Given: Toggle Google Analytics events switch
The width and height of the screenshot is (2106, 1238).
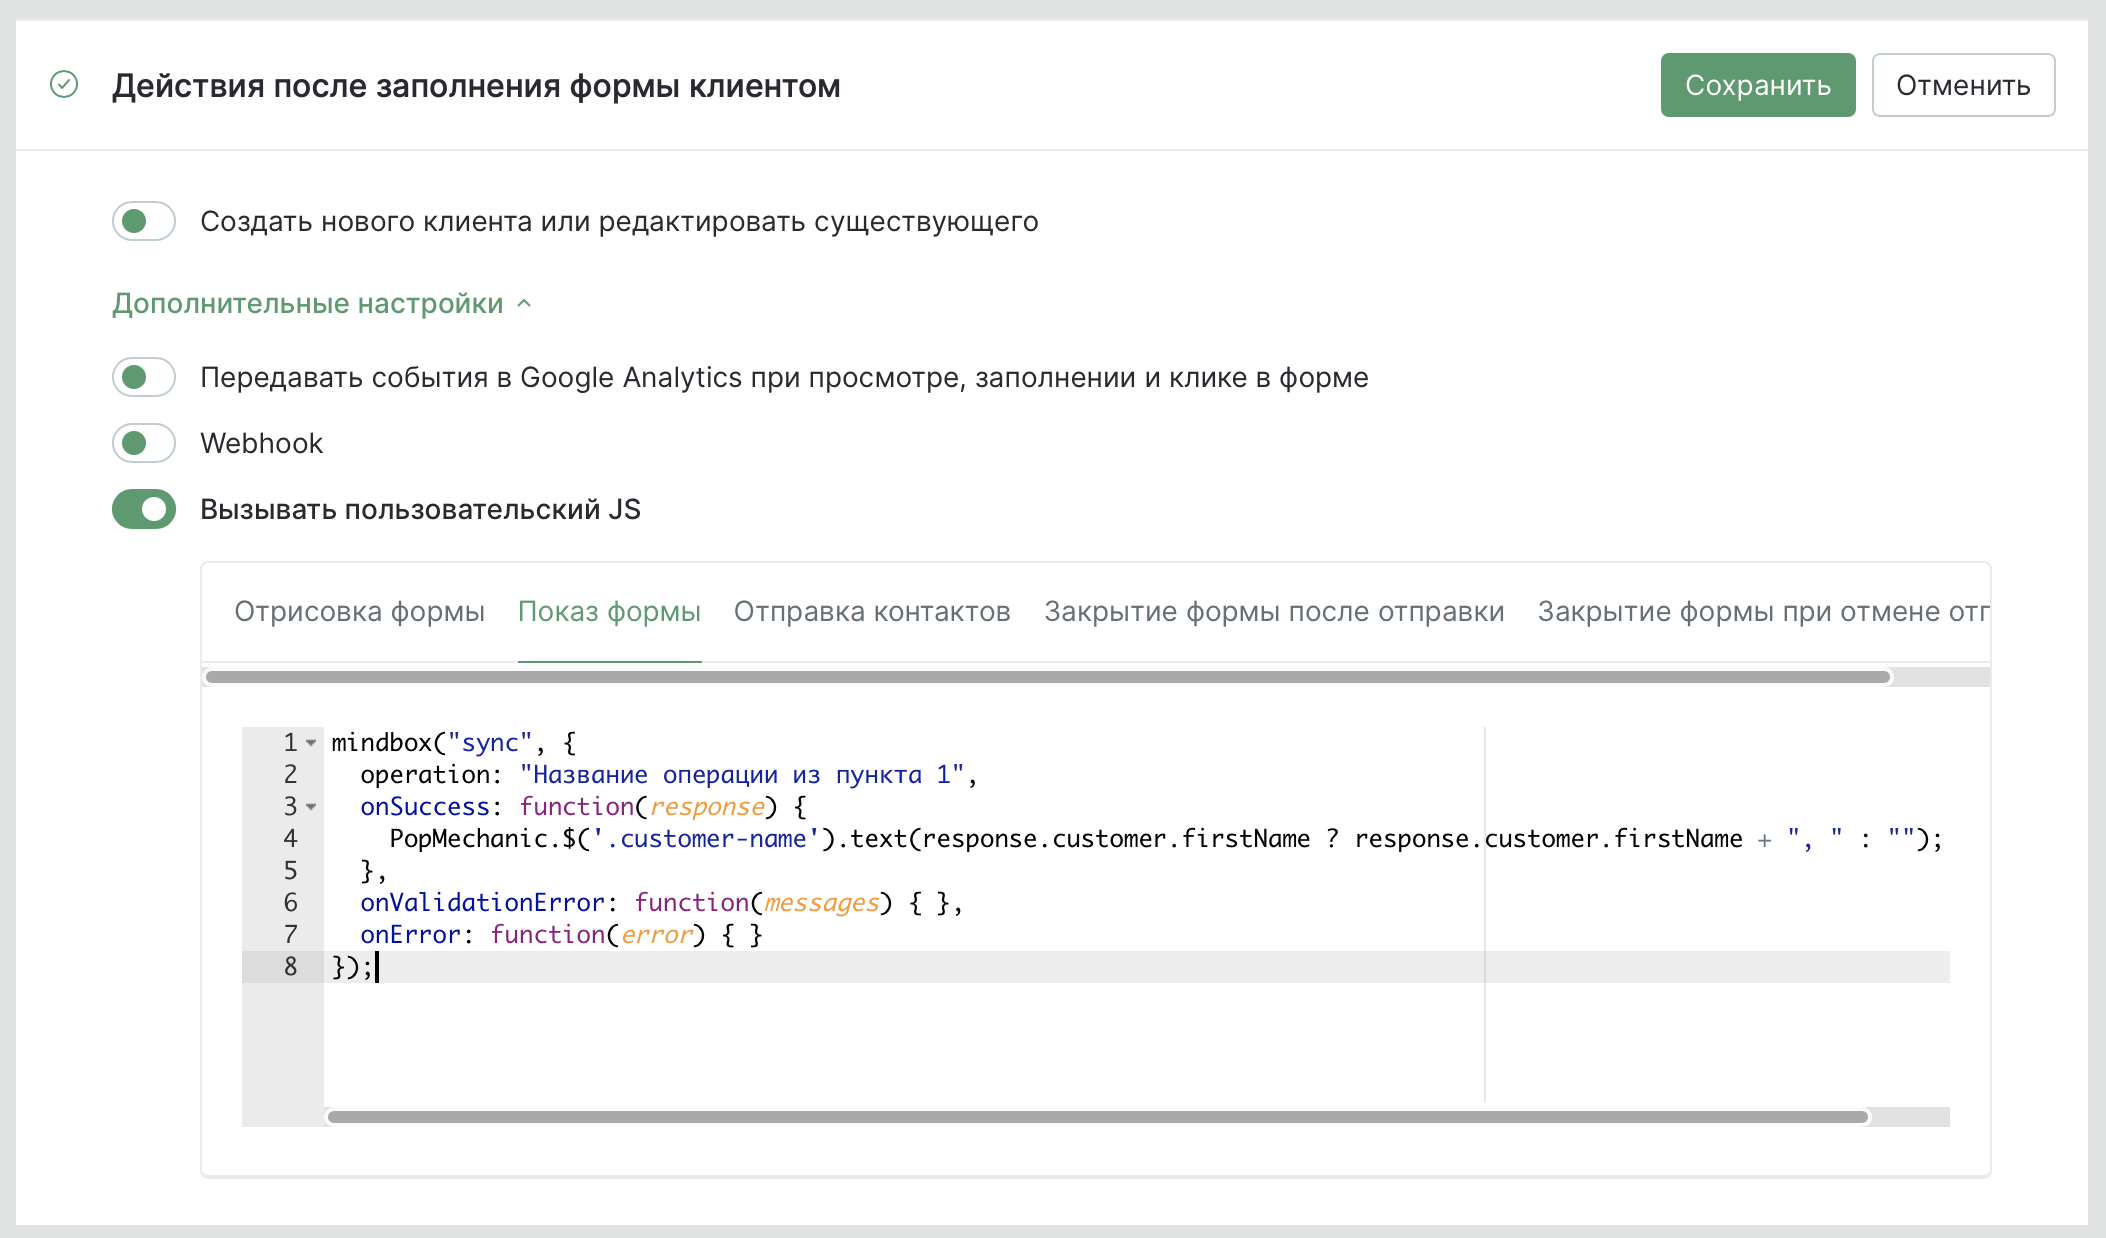Looking at the screenshot, I should (x=144, y=377).
